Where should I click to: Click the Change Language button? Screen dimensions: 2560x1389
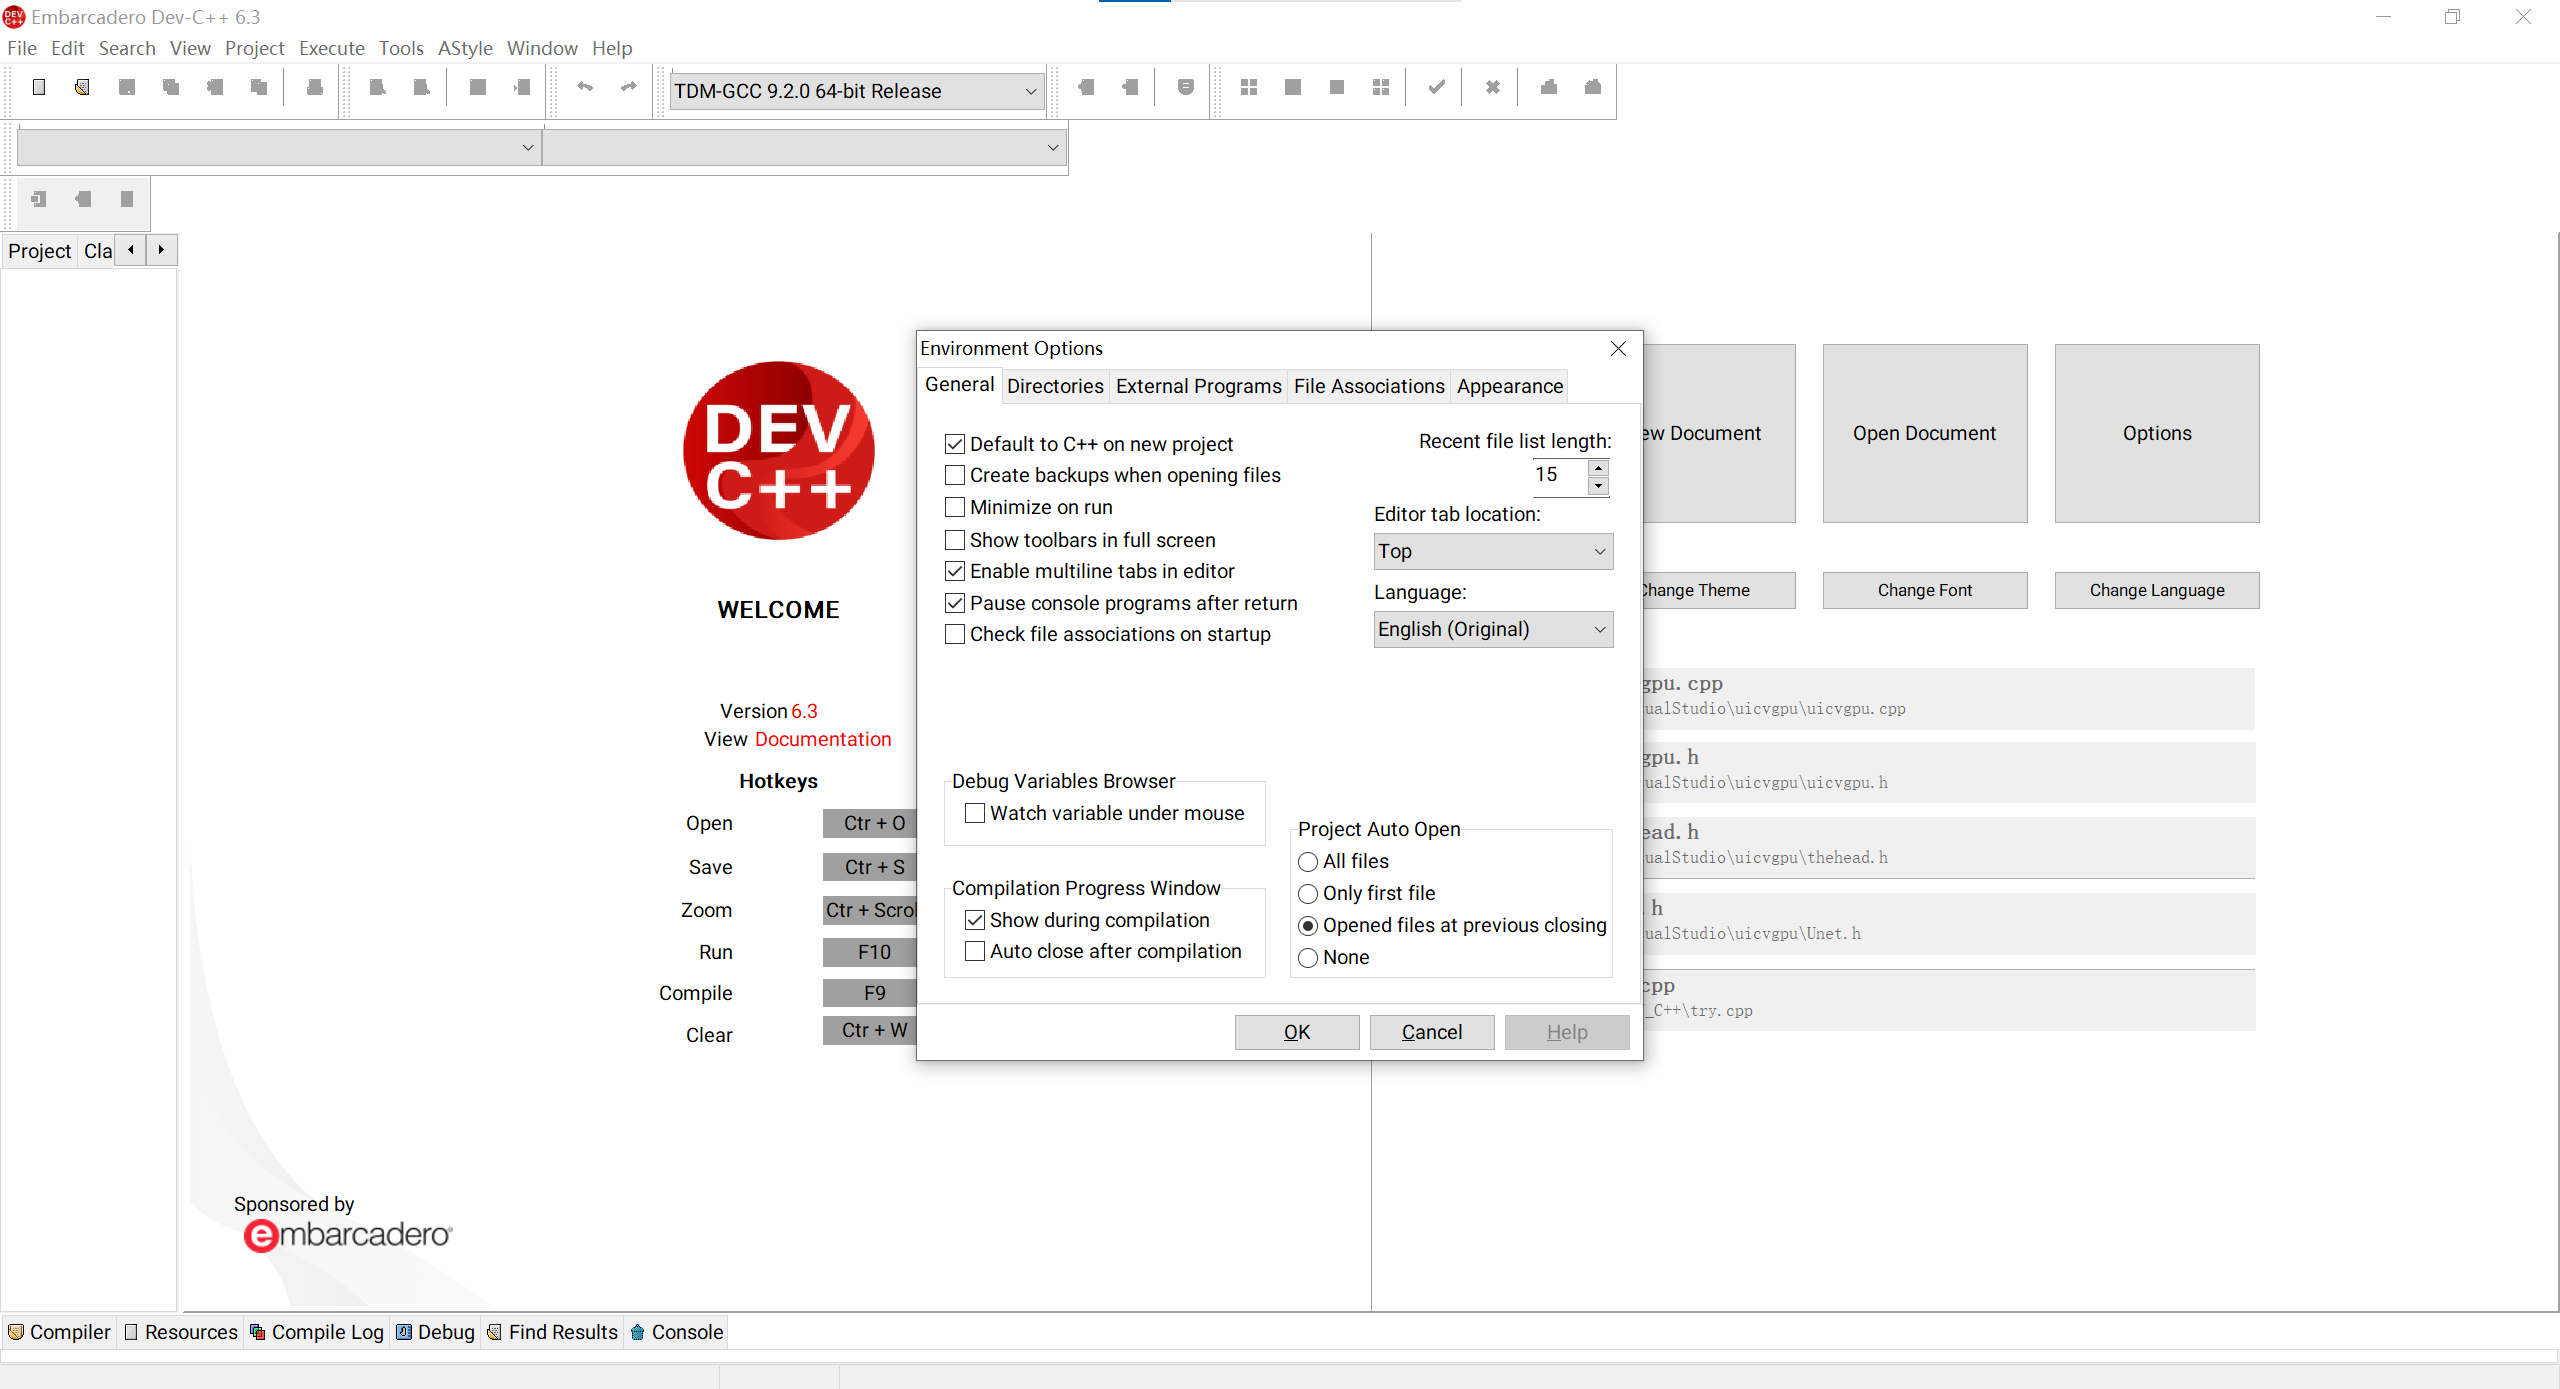click(x=2156, y=590)
